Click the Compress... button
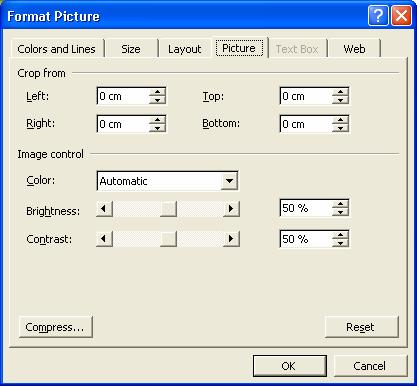417x386 pixels. (55, 327)
